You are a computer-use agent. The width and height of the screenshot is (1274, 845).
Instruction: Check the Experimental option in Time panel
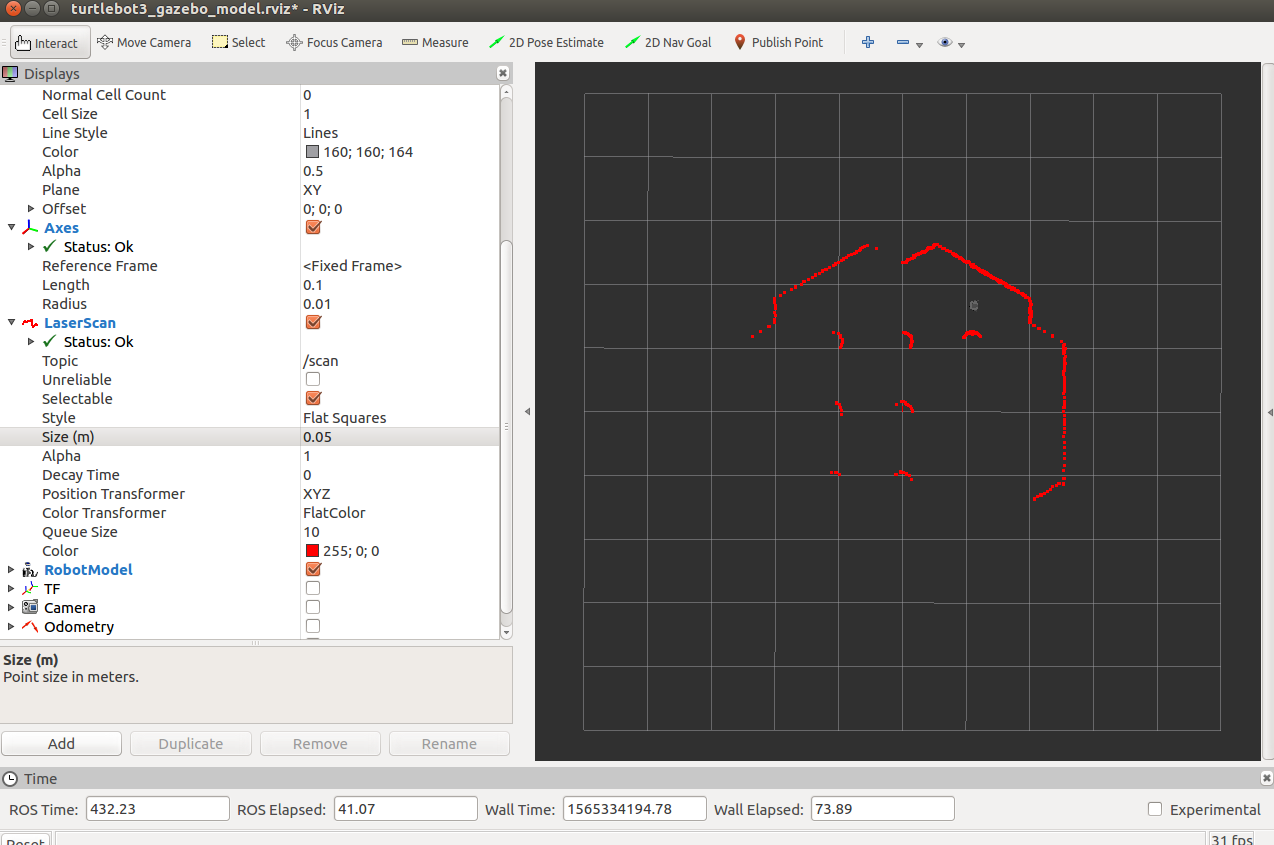pos(1155,809)
